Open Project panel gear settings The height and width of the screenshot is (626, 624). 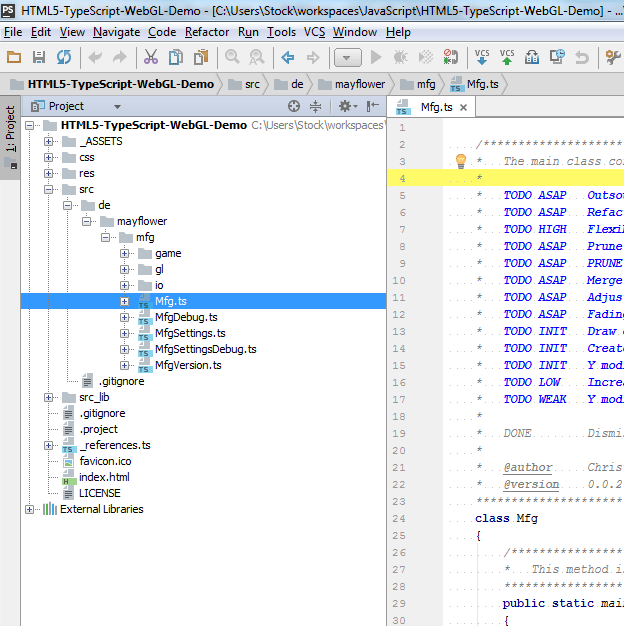347,106
